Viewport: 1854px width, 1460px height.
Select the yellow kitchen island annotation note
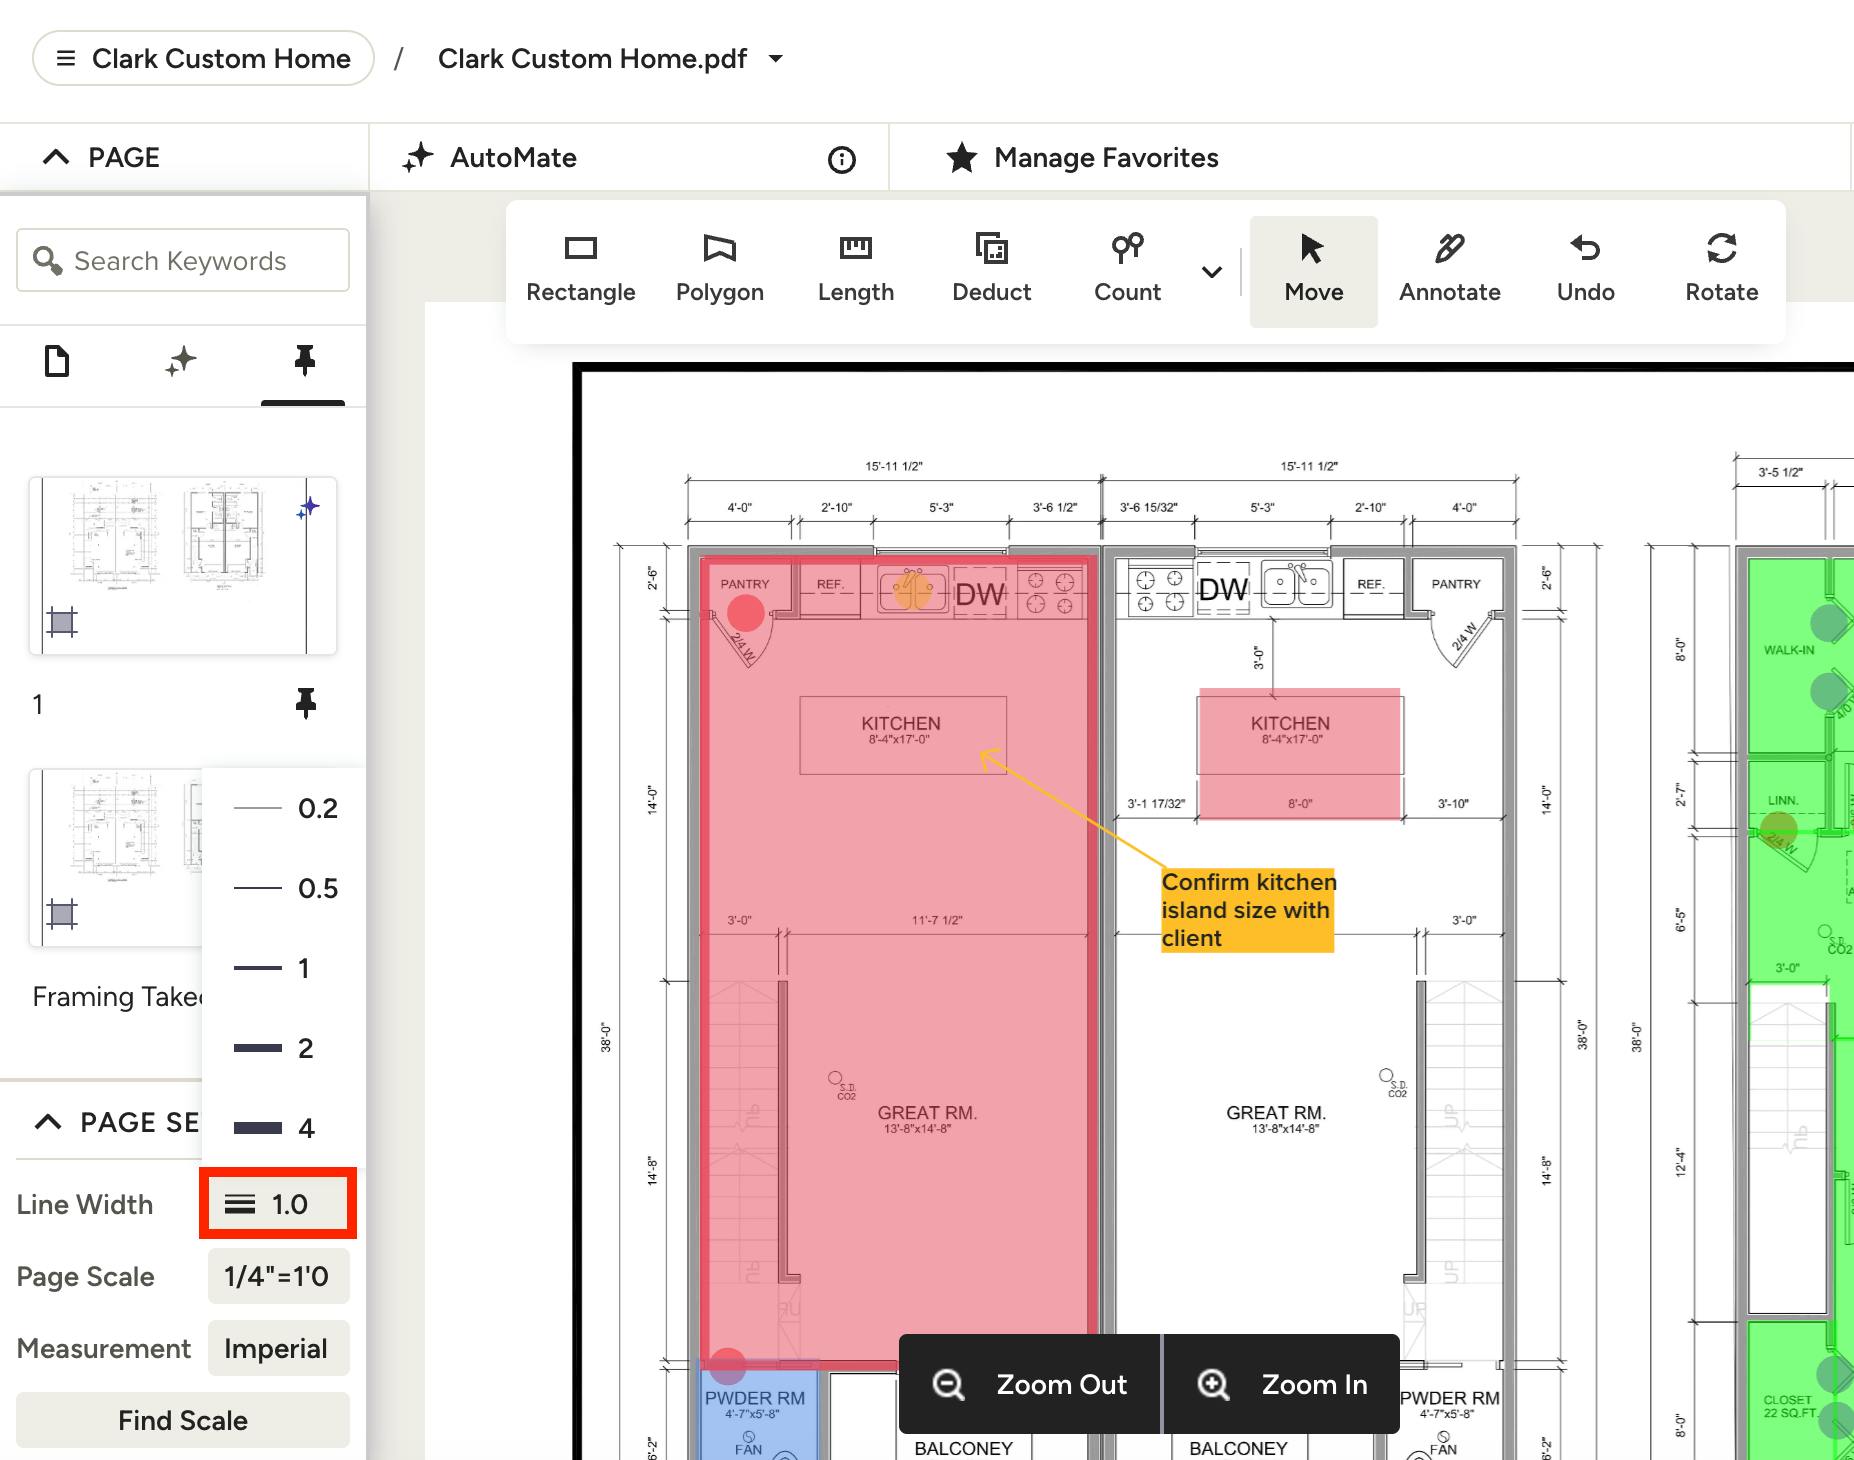[x=1248, y=910]
